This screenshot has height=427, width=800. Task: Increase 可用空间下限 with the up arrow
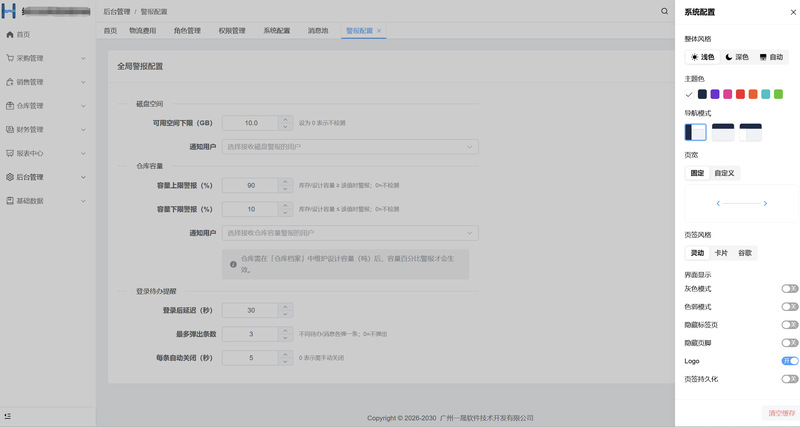pos(285,120)
